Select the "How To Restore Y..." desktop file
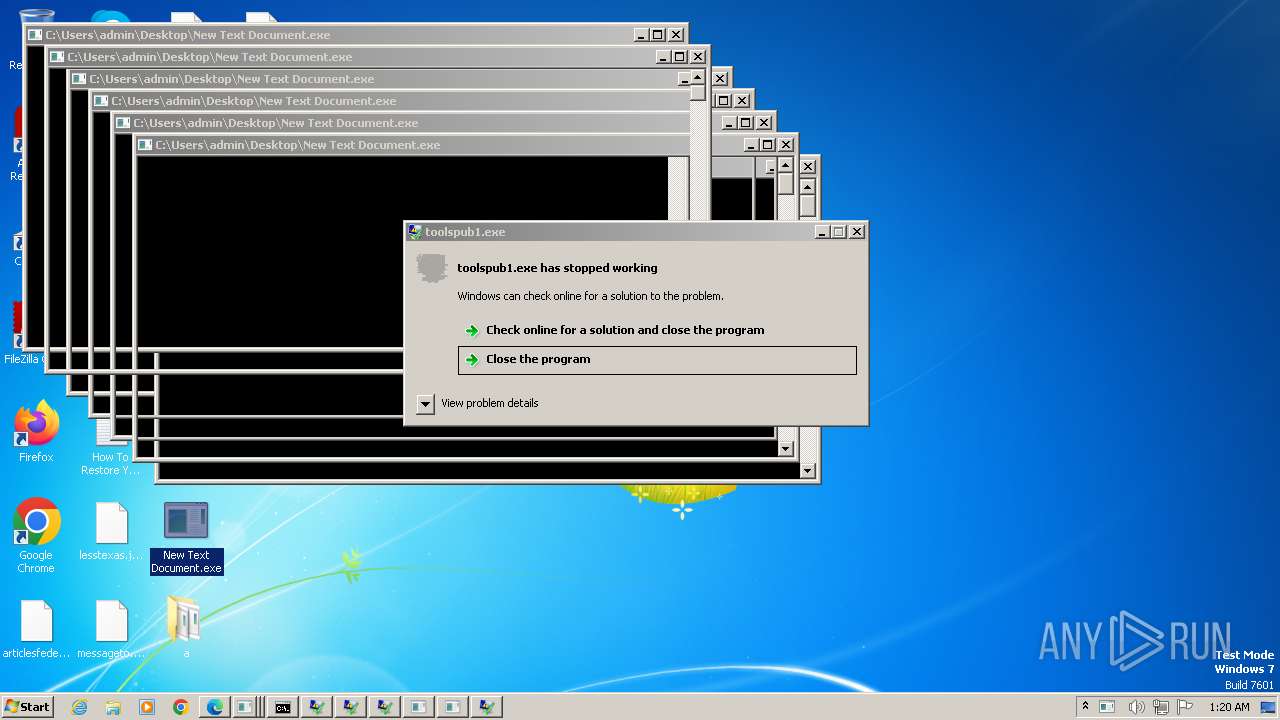Viewport: 1280px width, 720px height. [111, 447]
